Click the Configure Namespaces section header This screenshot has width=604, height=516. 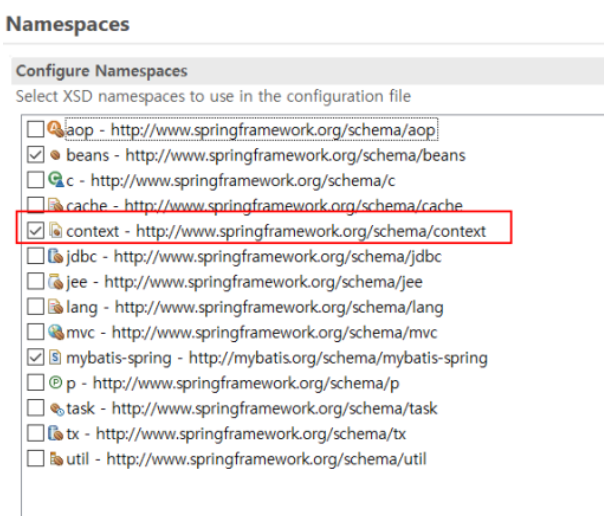(x=102, y=71)
